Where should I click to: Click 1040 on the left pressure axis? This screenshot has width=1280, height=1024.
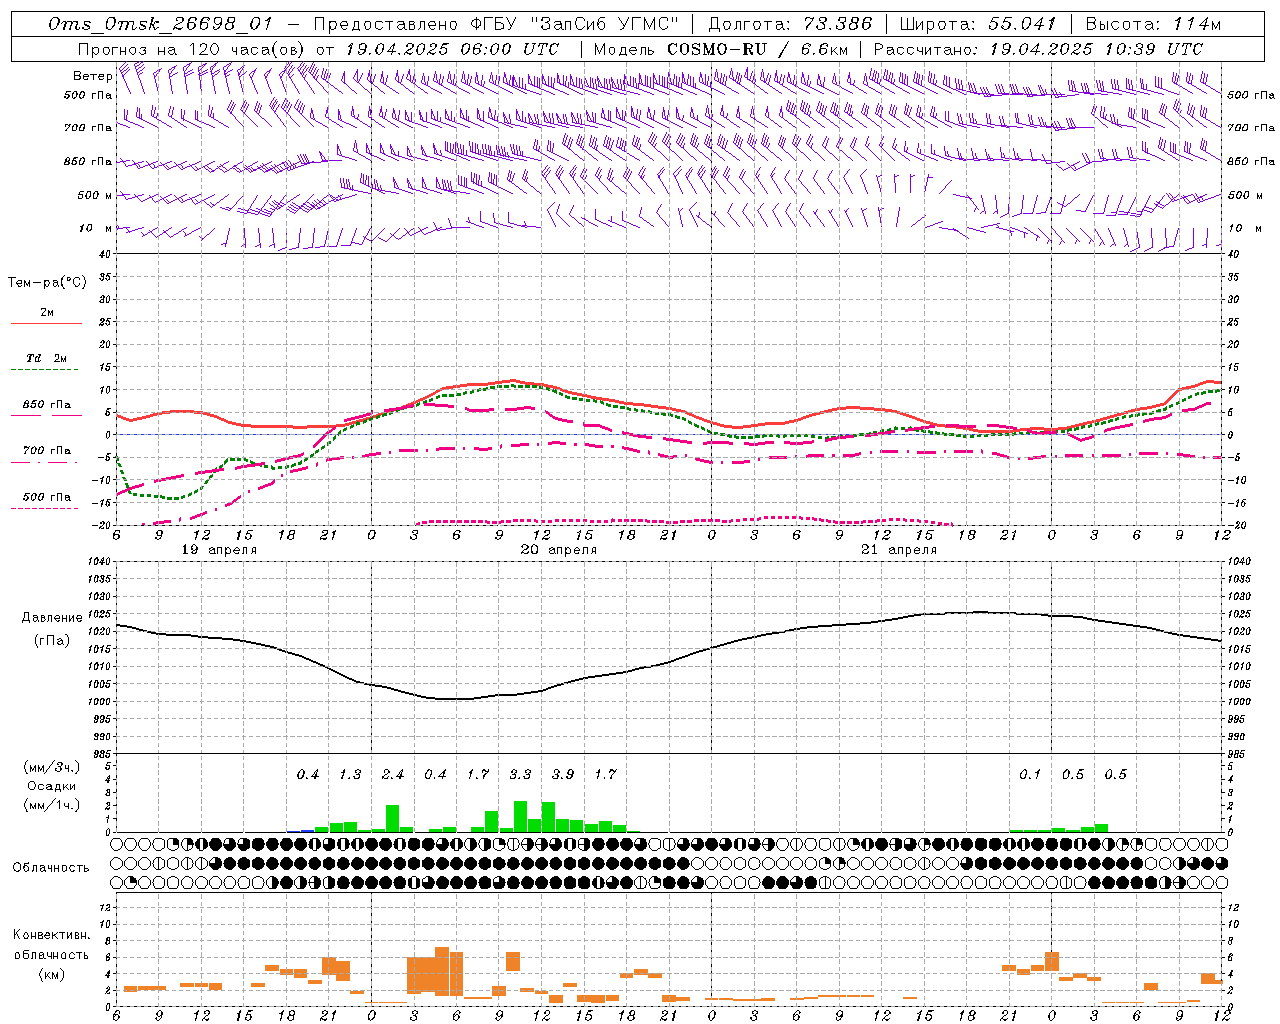coord(100,561)
